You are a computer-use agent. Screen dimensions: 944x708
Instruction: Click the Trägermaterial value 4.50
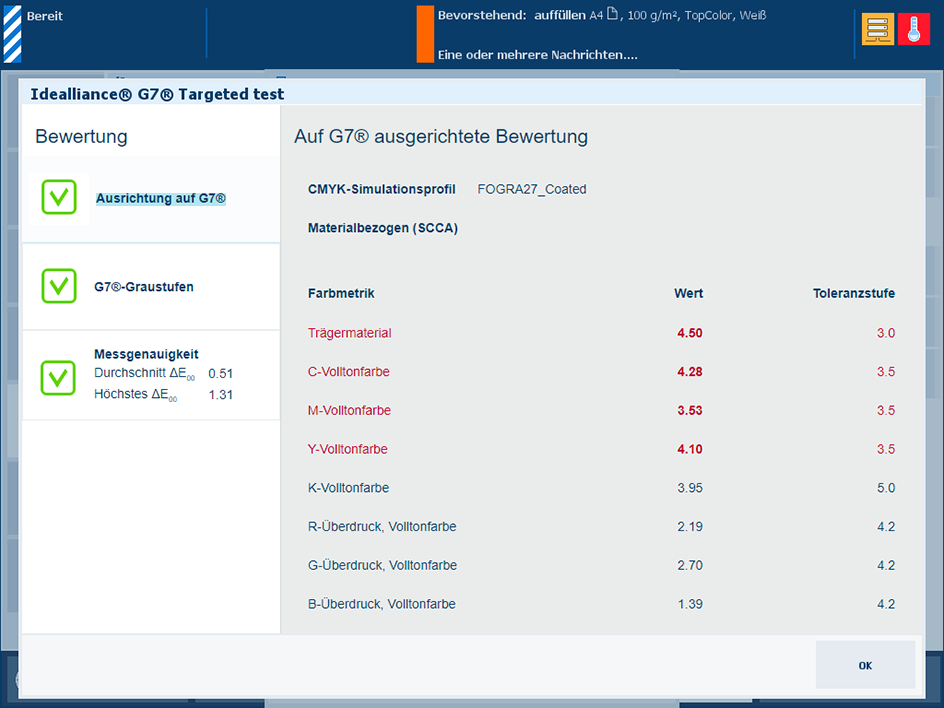pyautogui.click(x=689, y=333)
